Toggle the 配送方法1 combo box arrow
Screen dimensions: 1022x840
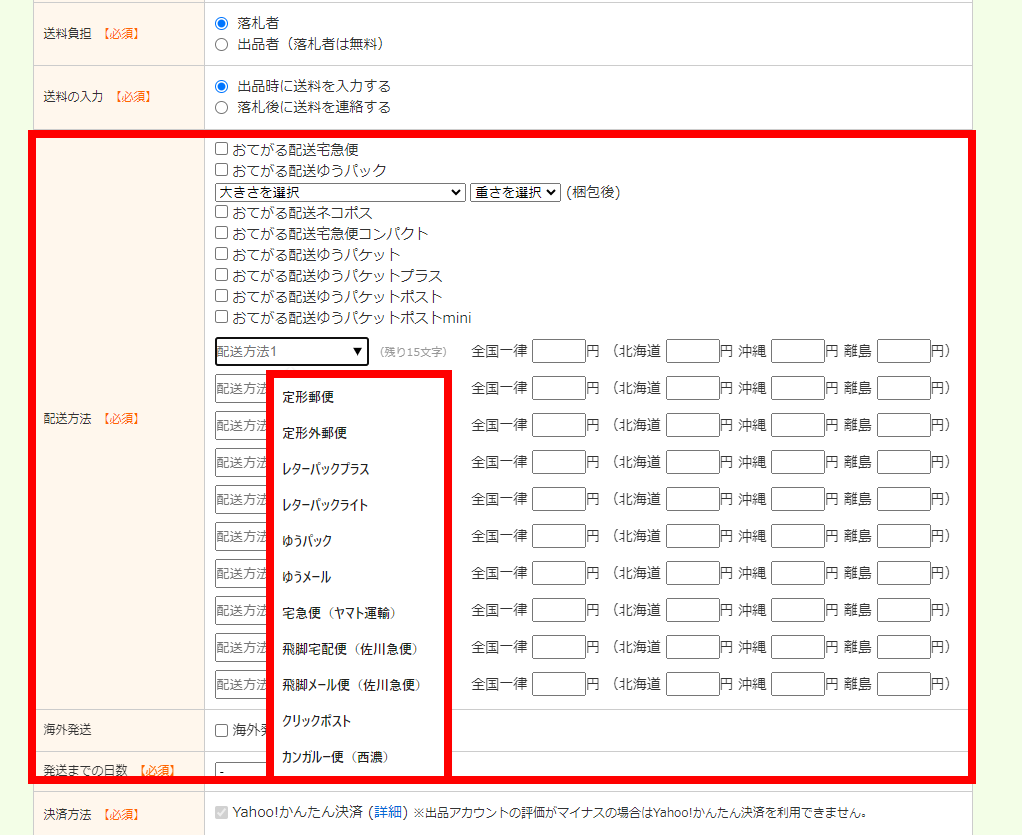[x=357, y=351]
